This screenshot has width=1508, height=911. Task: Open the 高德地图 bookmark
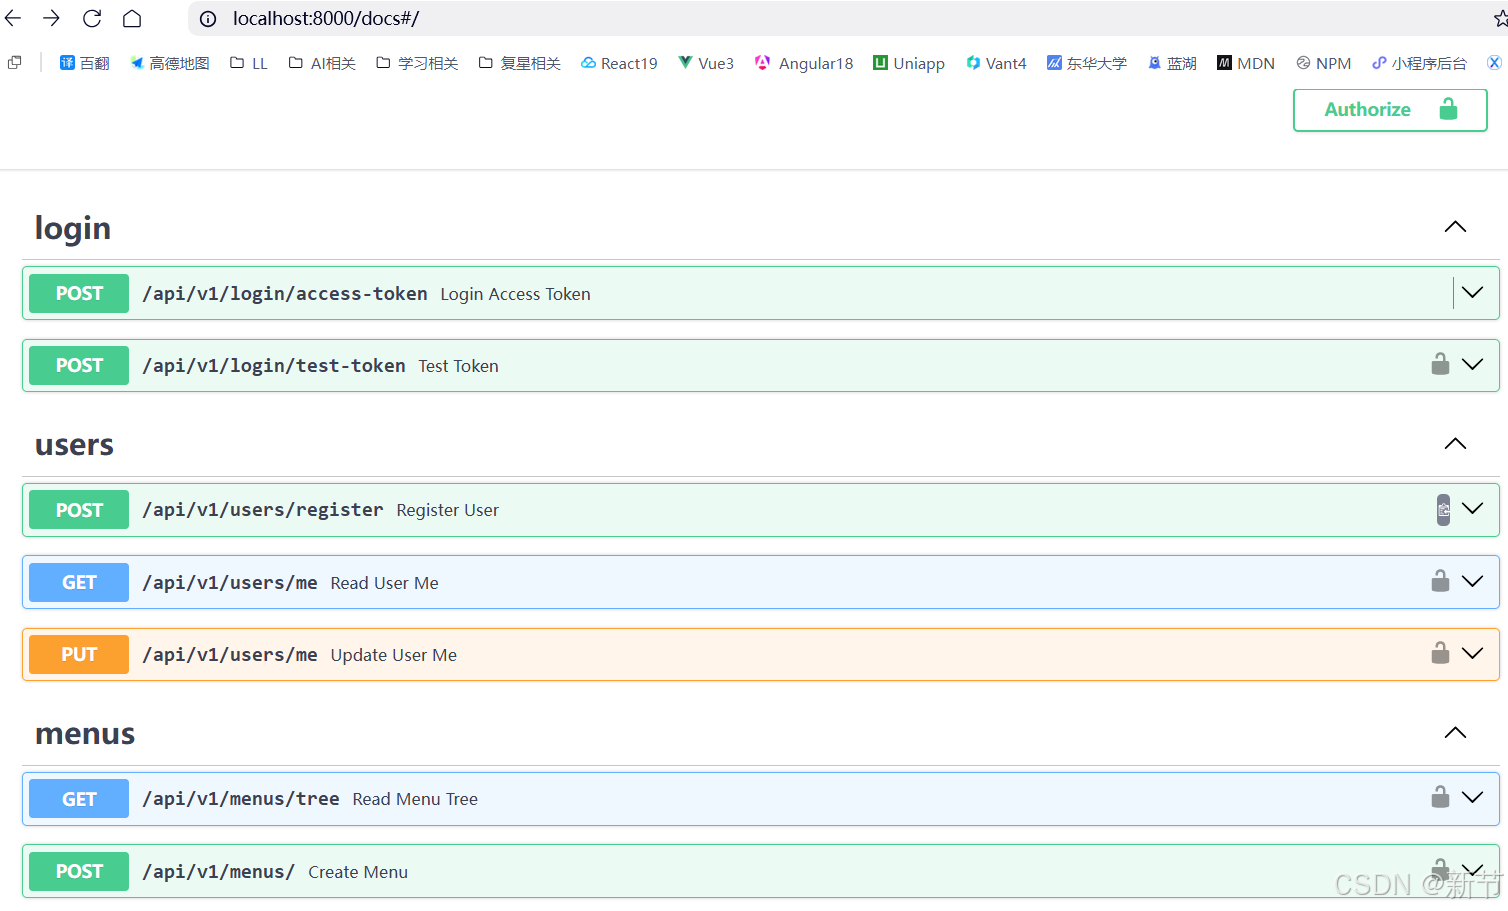[x=170, y=63]
